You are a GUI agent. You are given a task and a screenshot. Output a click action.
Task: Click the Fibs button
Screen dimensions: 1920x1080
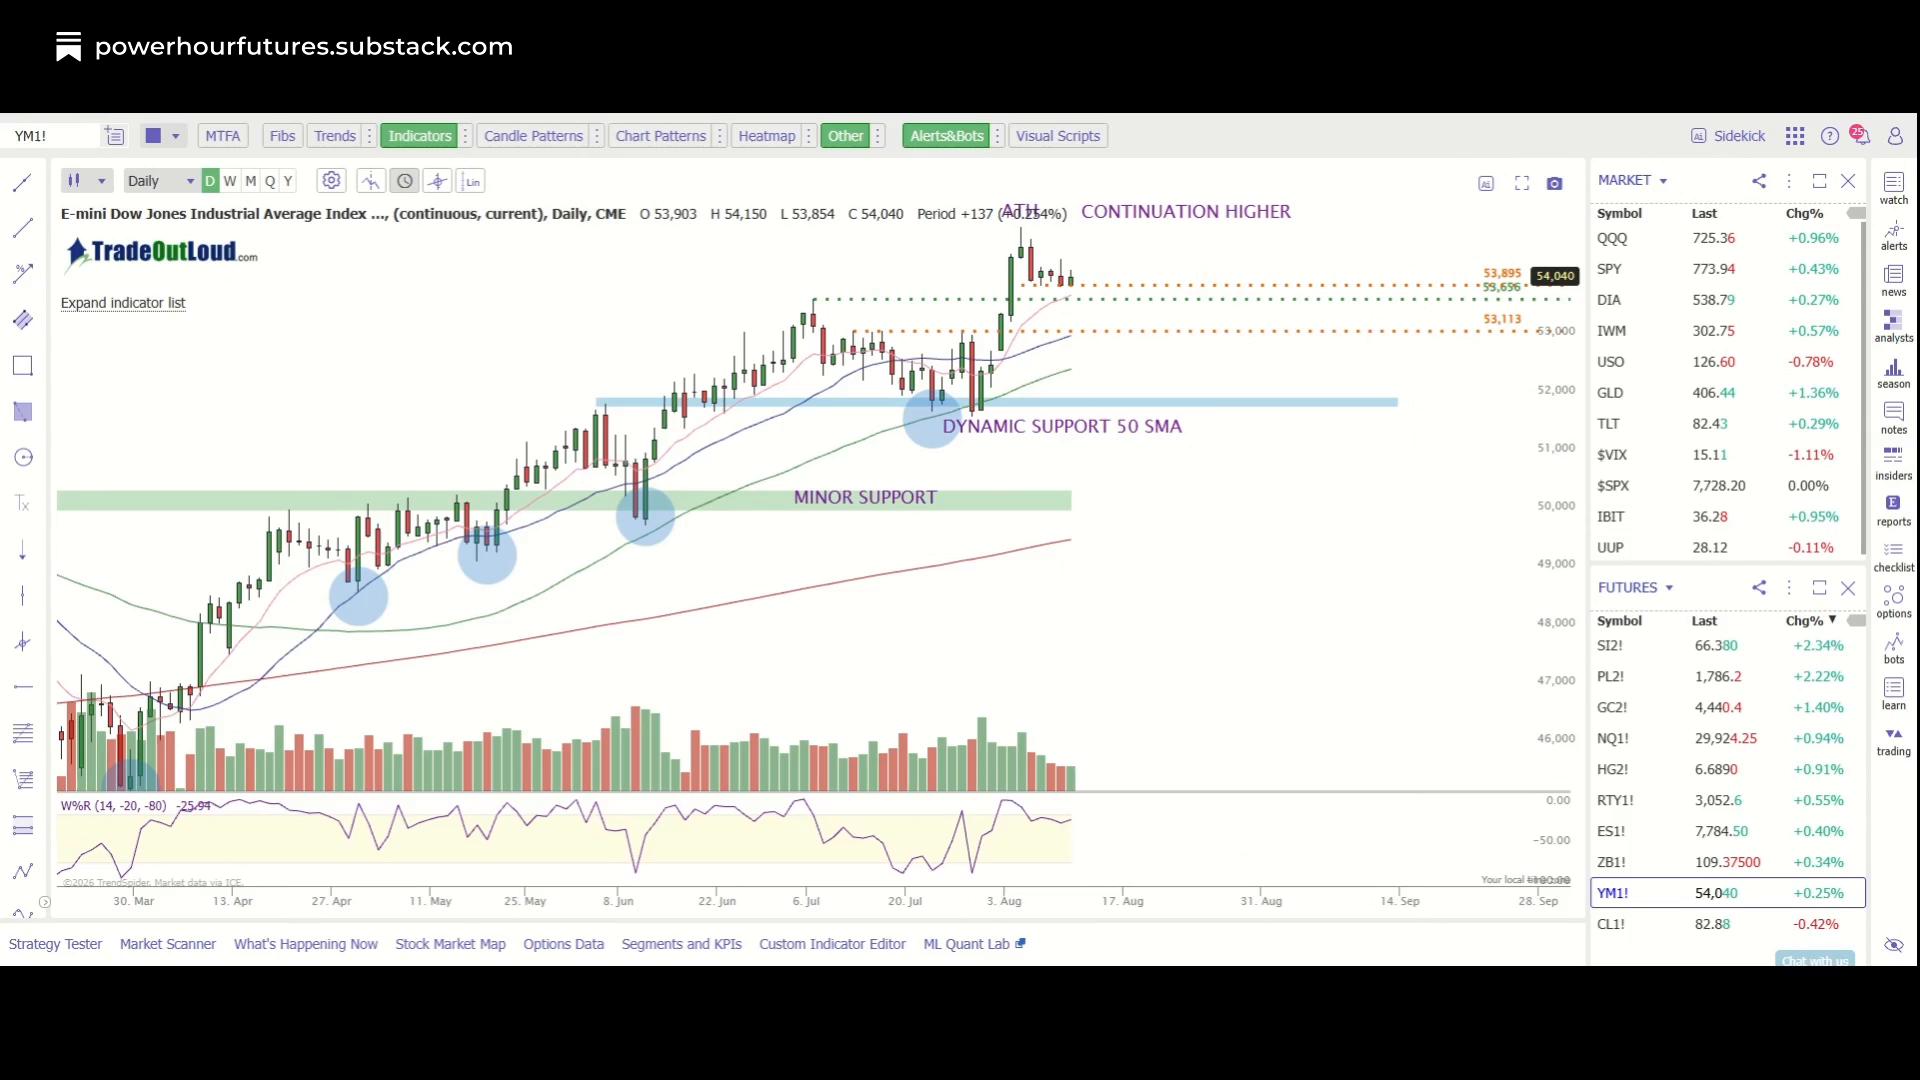tap(282, 136)
